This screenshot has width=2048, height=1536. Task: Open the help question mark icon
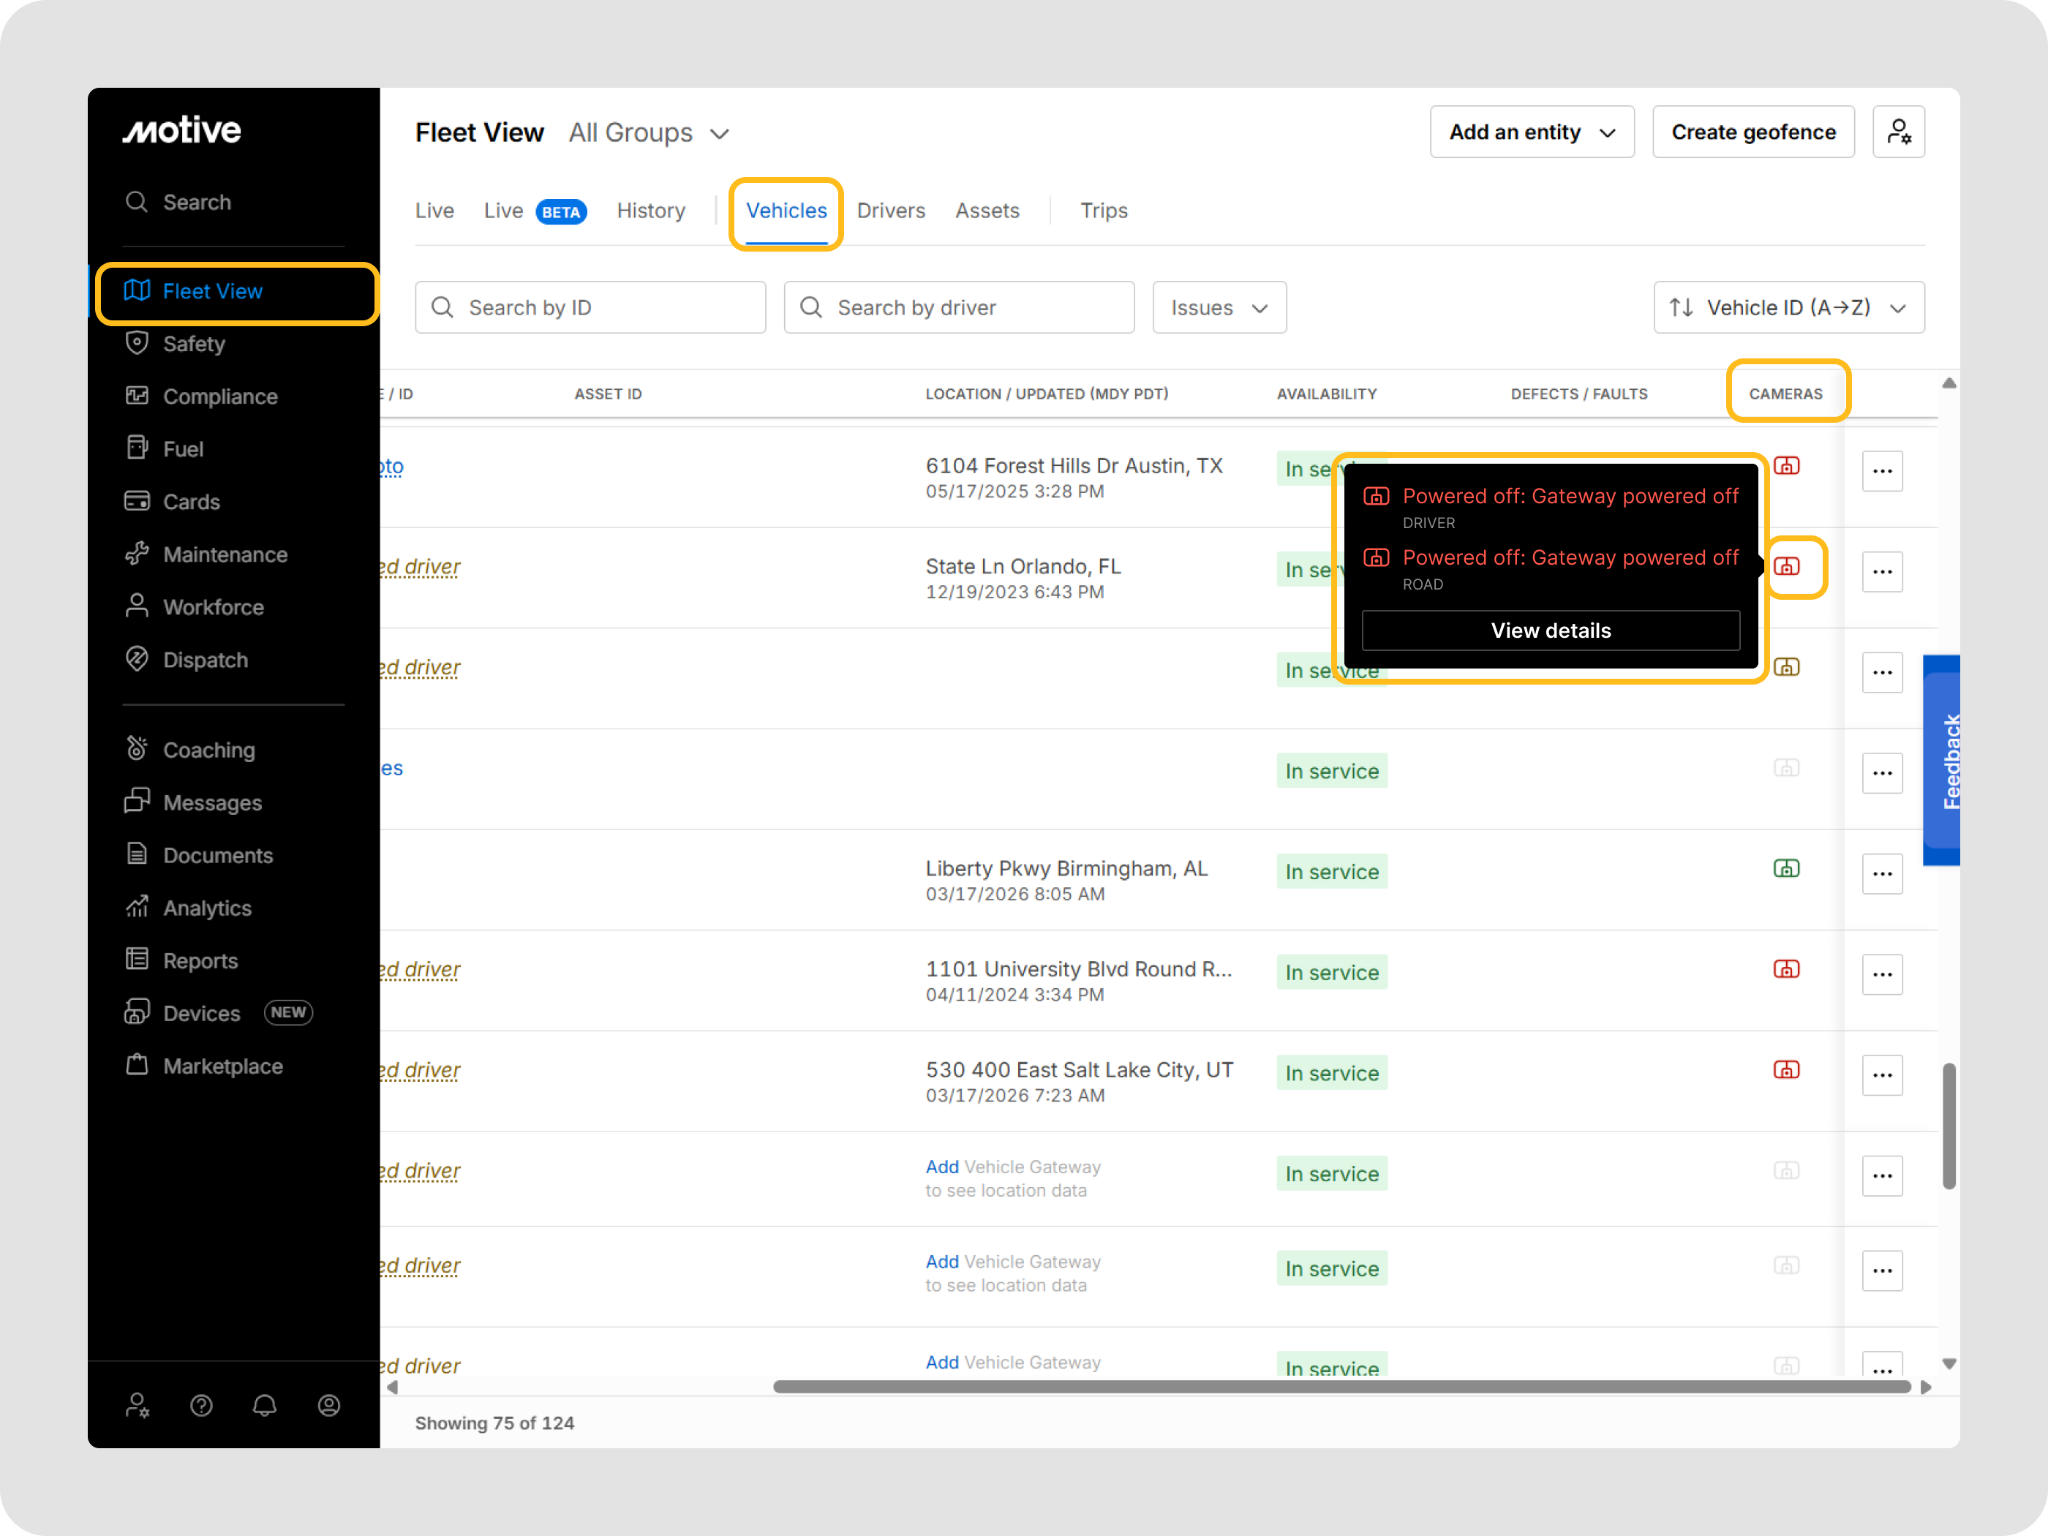tap(201, 1405)
